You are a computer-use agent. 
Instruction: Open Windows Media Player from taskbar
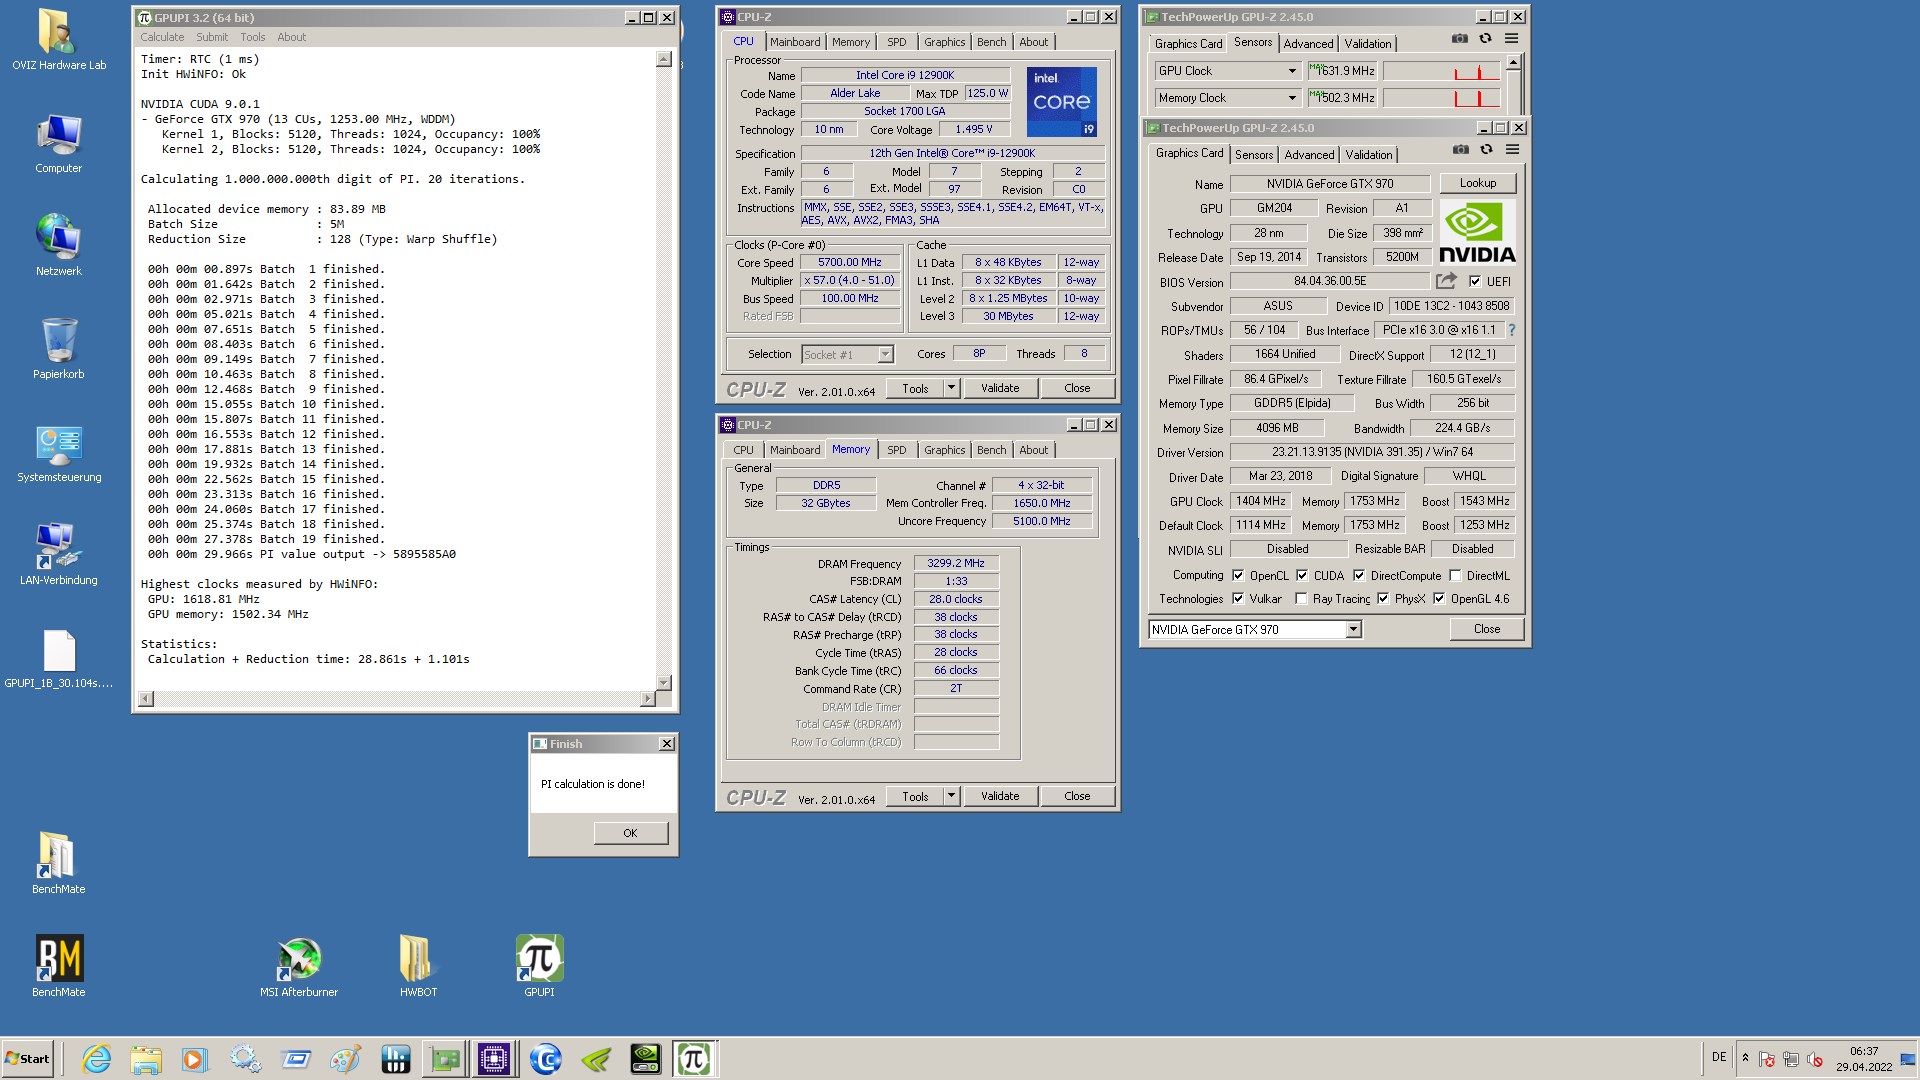(x=195, y=1059)
